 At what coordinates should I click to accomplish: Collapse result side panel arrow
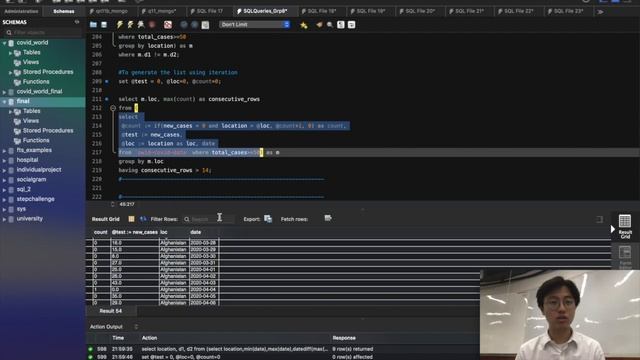coord(613,229)
